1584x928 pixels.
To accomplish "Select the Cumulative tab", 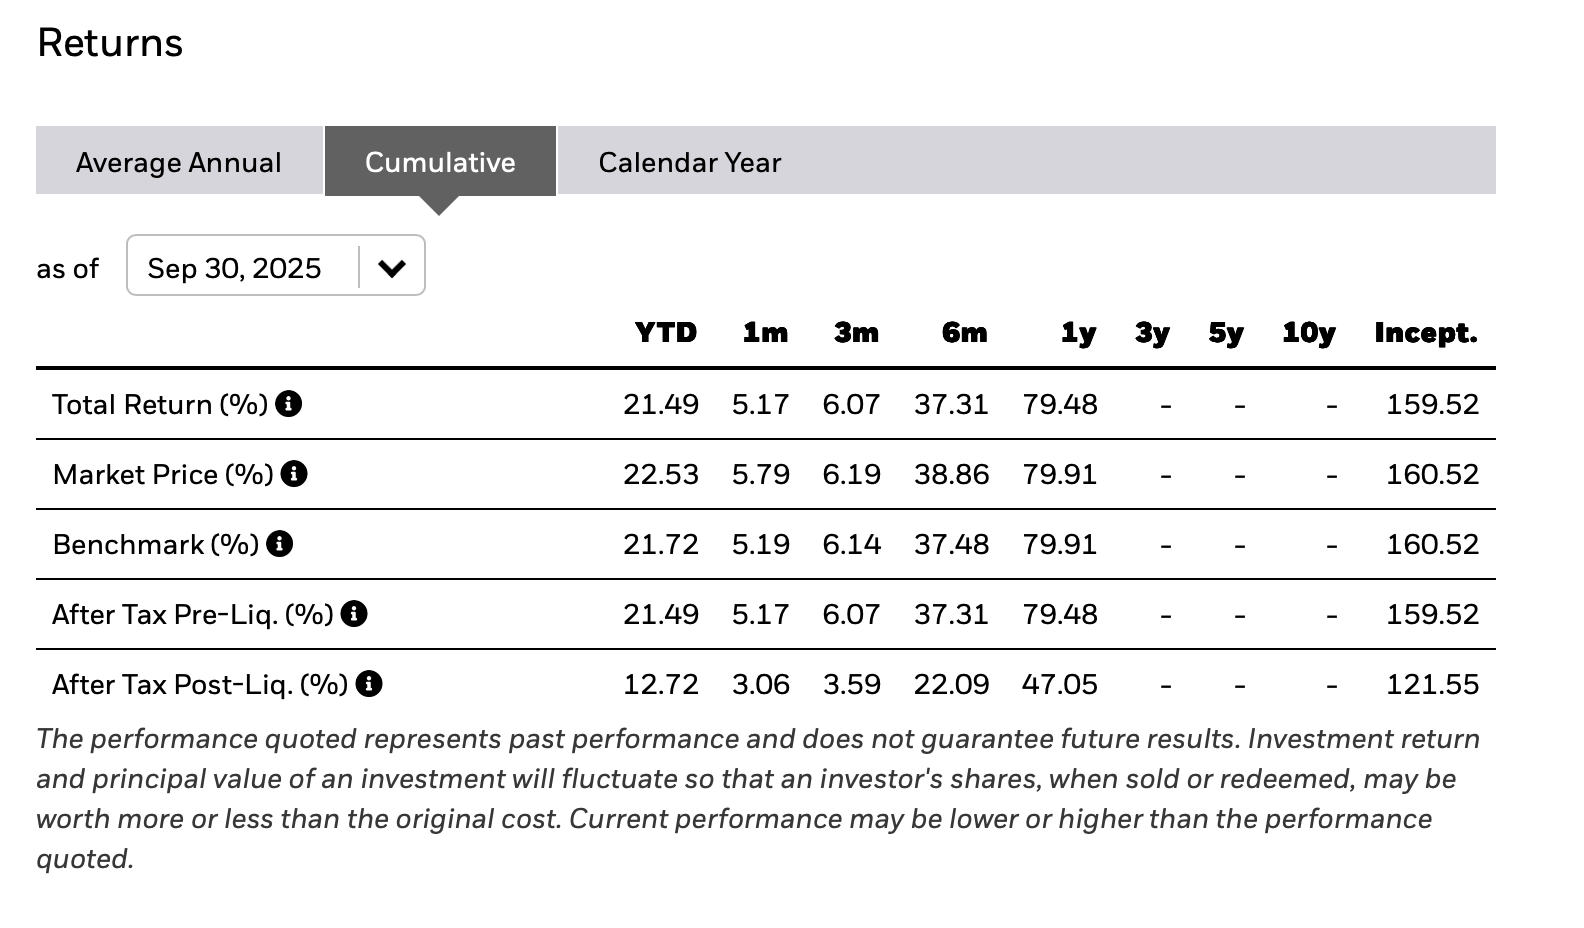I will [440, 162].
